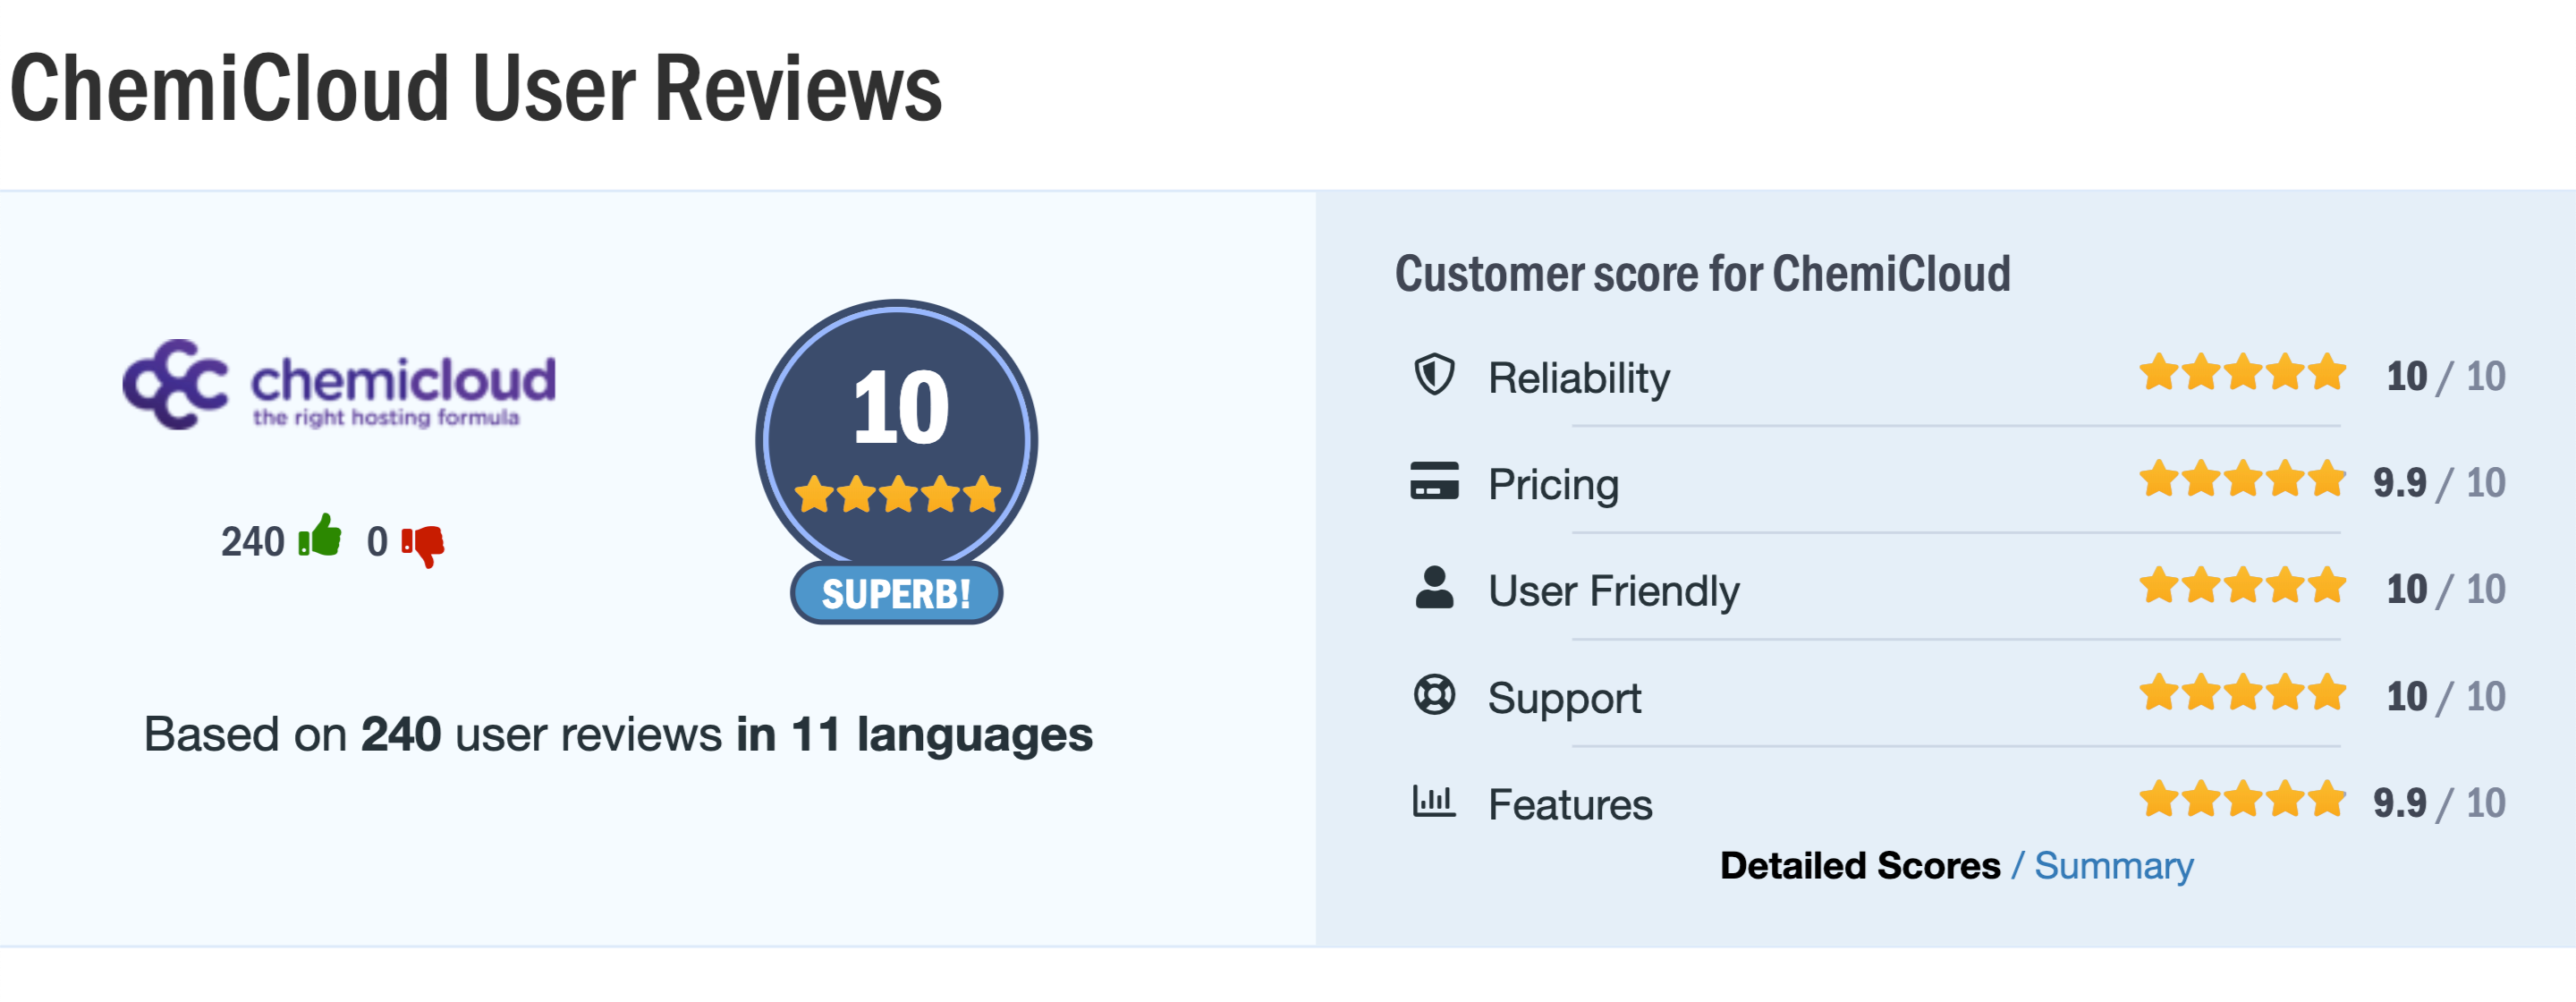Click the red thumbs-down icon
Image resolution: width=2576 pixels, height=1002 pixels.
[x=423, y=544]
